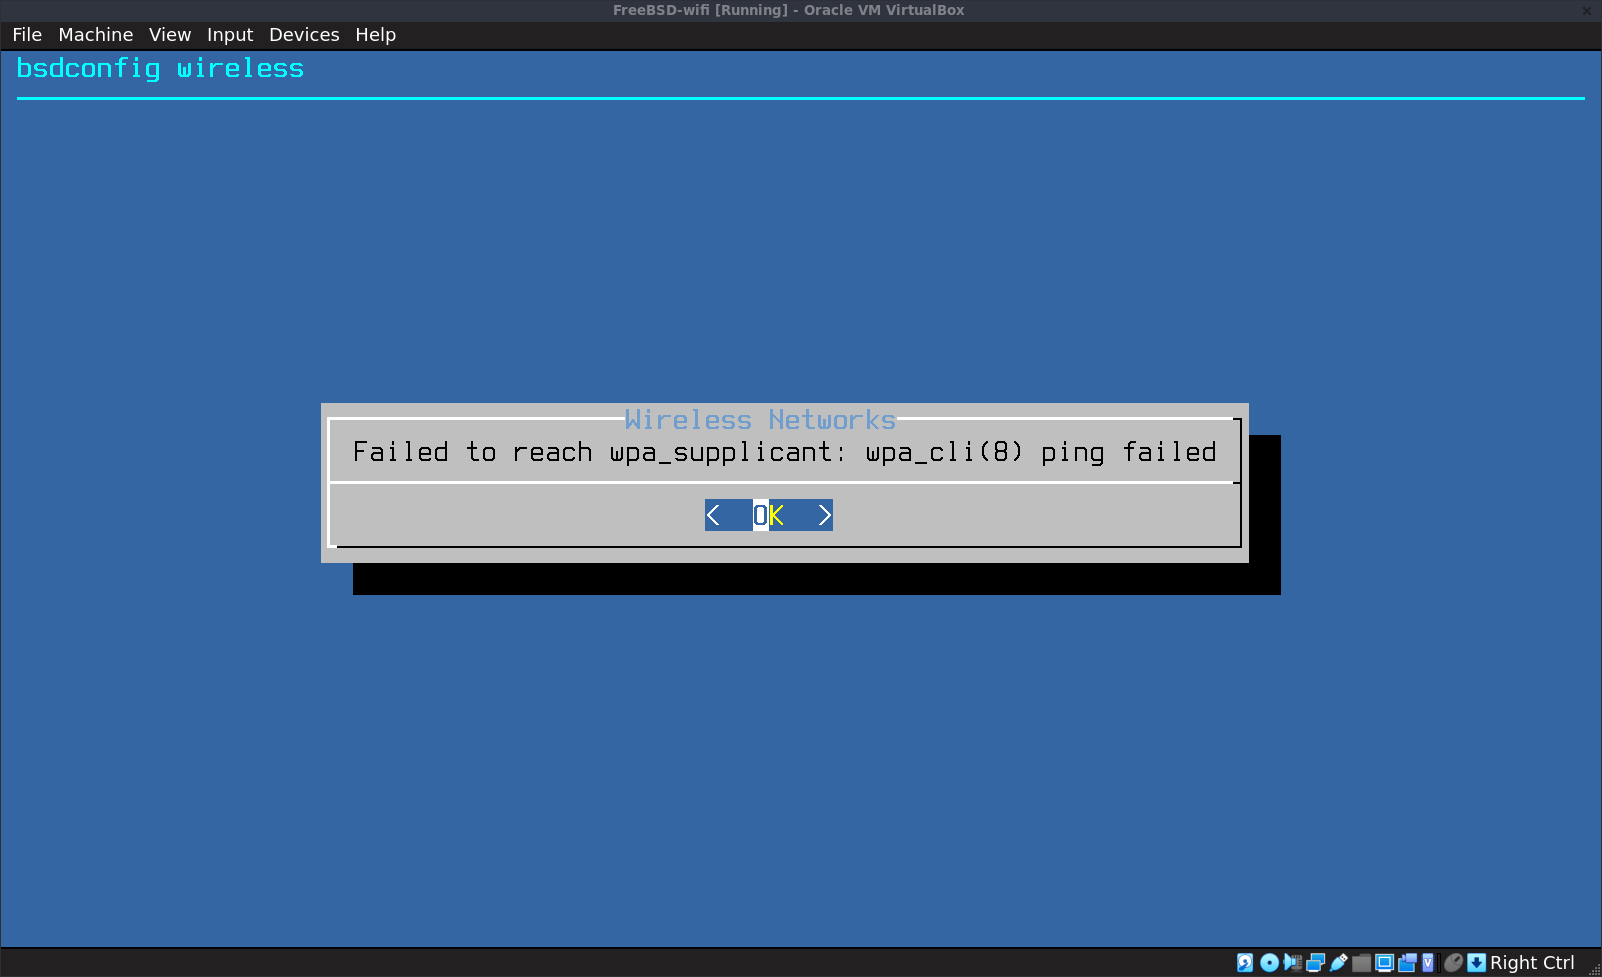Open the File menu
The image size is (1602, 977).
click(27, 35)
